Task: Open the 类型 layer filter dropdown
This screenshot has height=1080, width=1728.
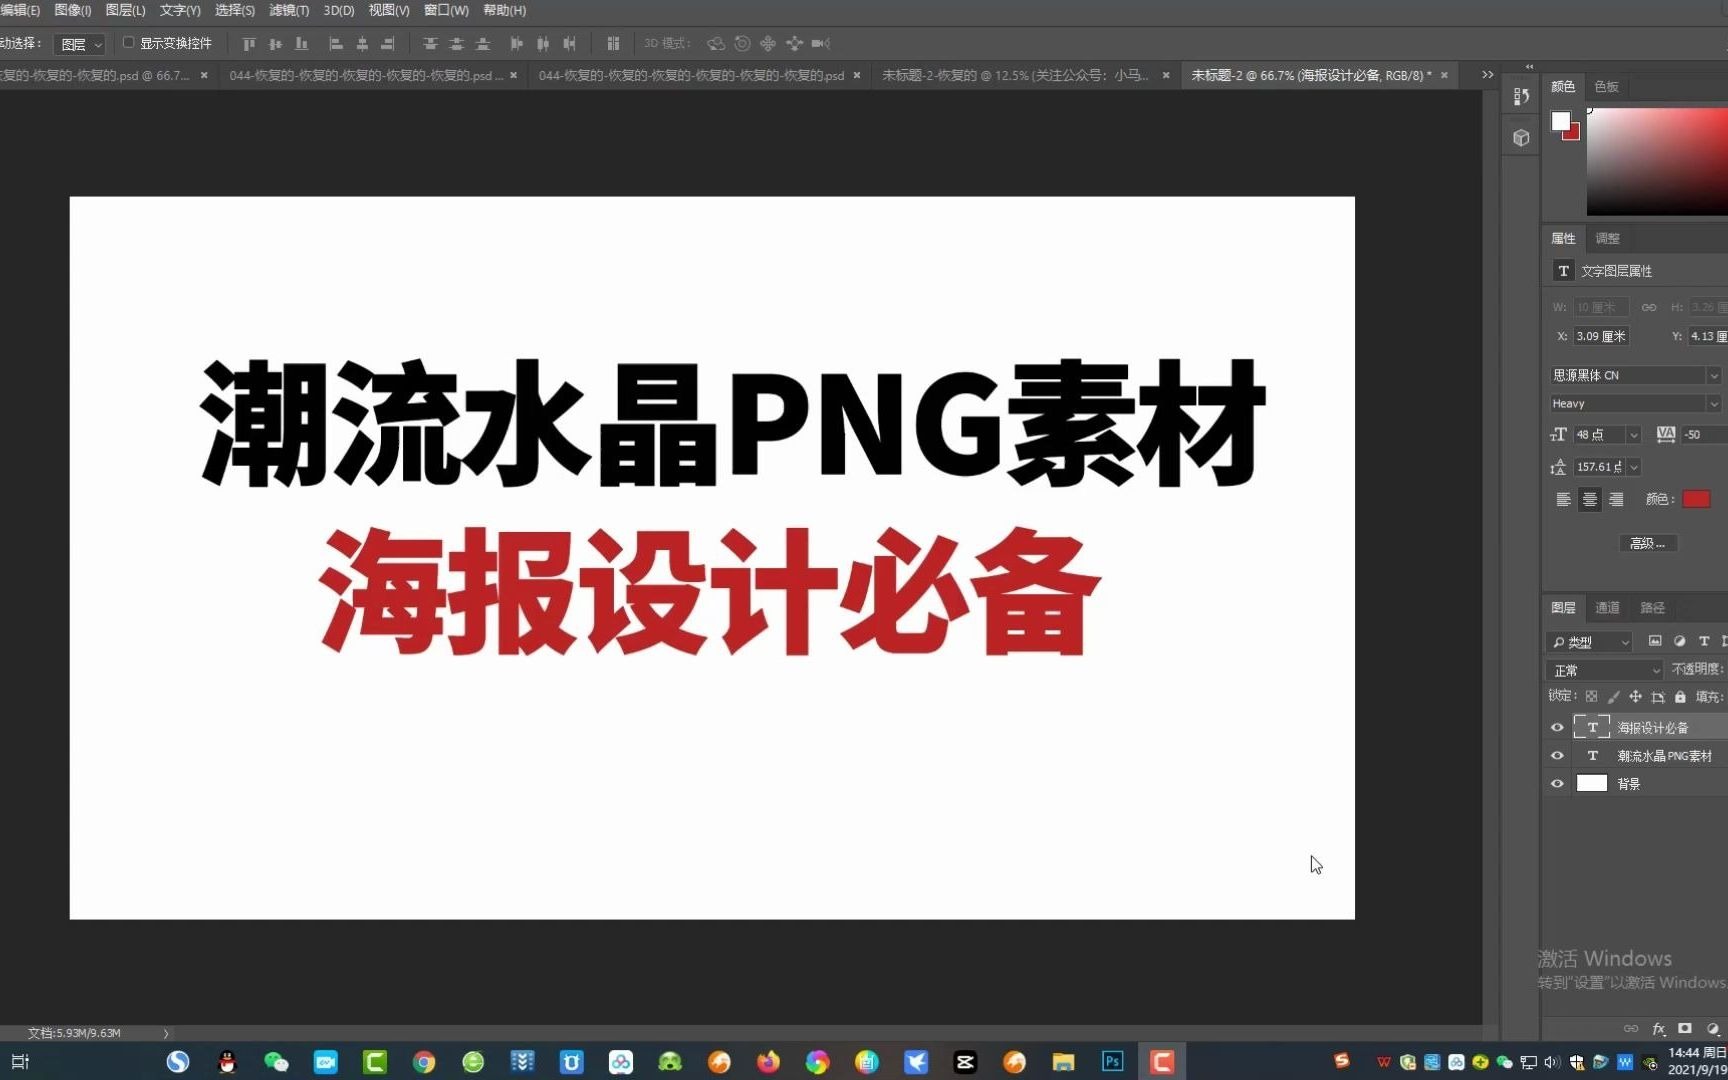Action: [x=1589, y=642]
